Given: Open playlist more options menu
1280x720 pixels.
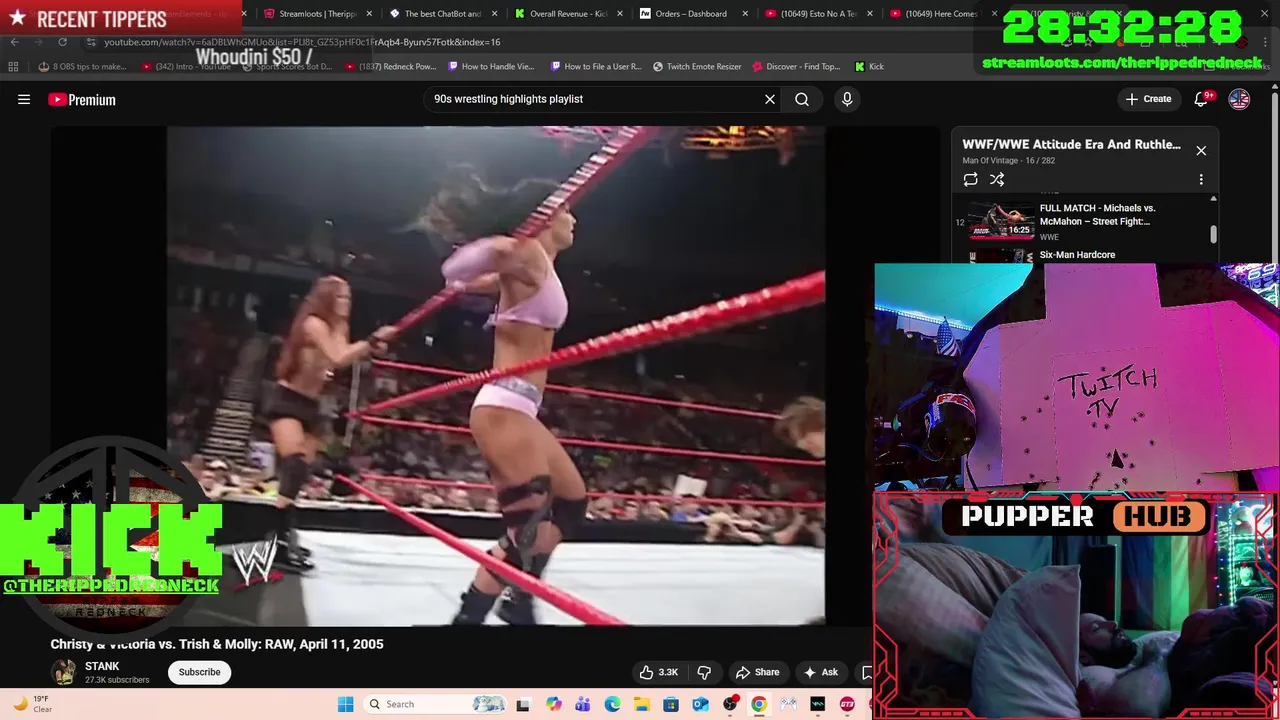Looking at the screenshot, I should 1201,179.
